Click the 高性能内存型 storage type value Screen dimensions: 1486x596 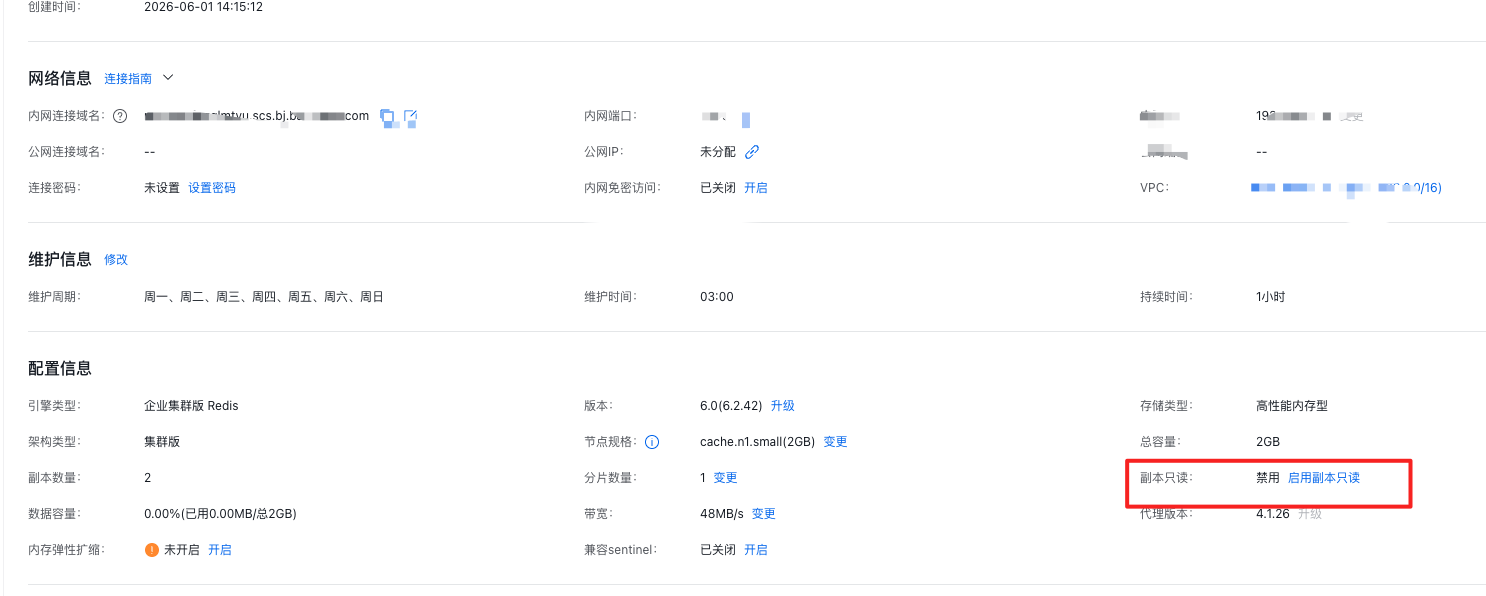pyautogui.click(x=1292, y=406)
